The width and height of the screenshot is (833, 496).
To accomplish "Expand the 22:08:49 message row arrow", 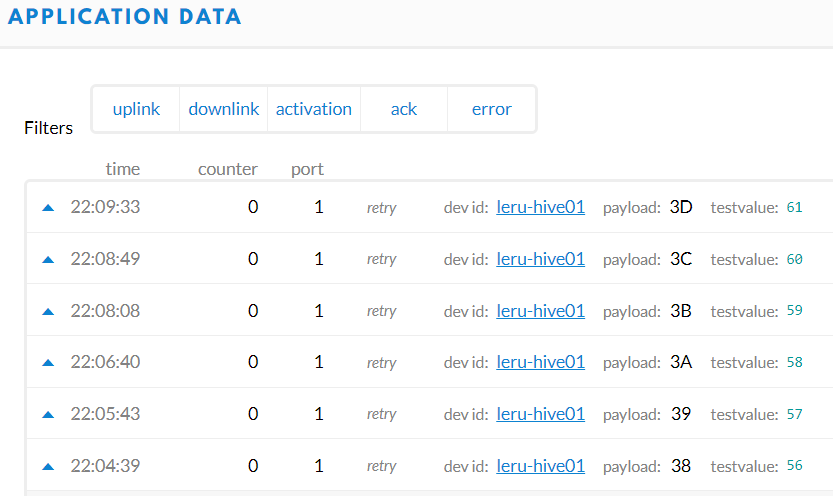I will pyautogui.click(x=47, y=259).
